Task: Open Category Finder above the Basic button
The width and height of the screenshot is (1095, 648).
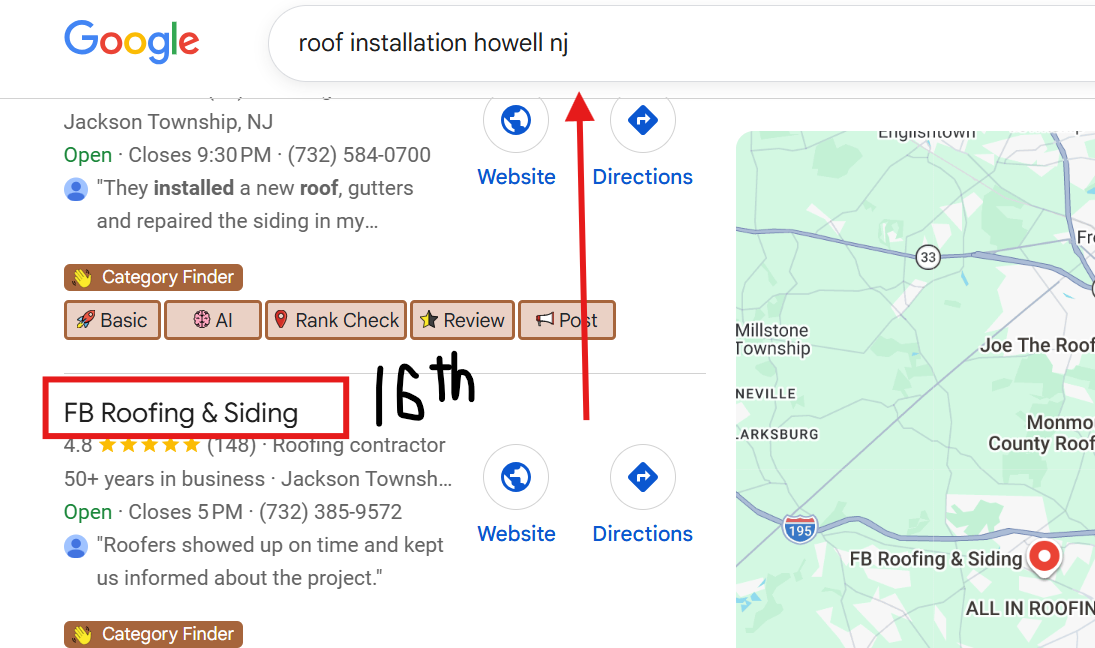Action: (154, 277)
